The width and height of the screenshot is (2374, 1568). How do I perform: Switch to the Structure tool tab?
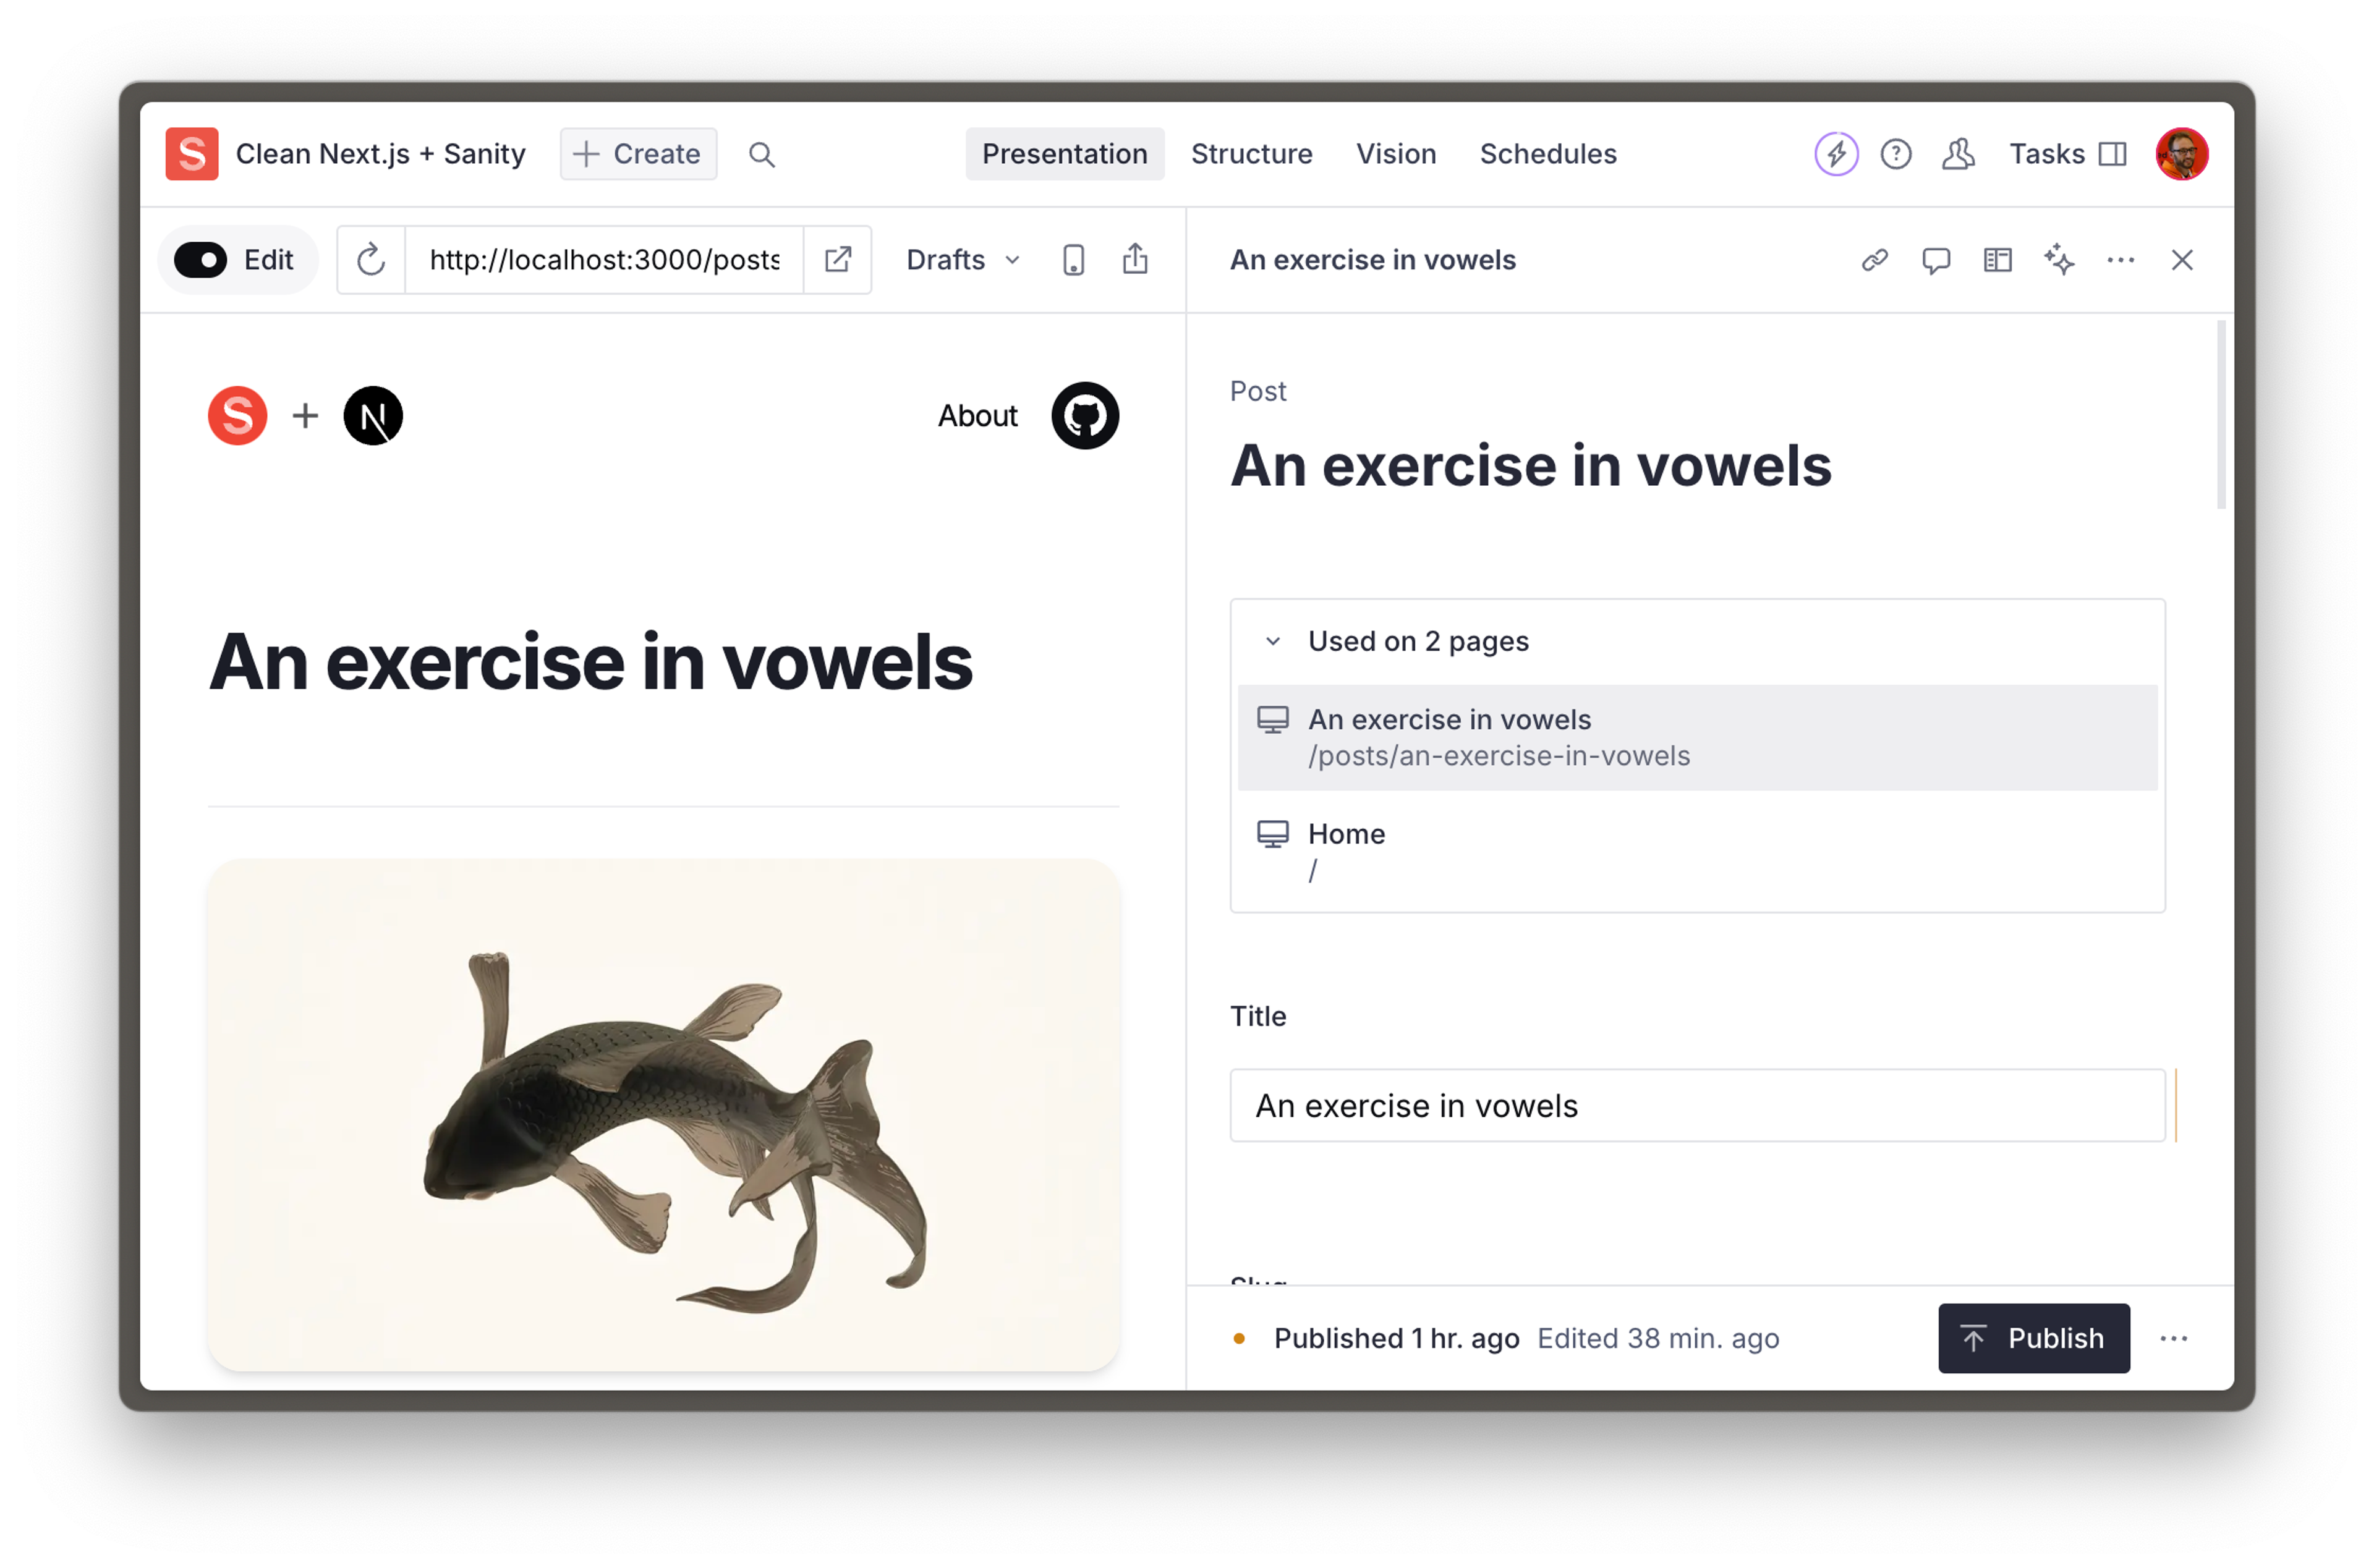coord(1251,154)
